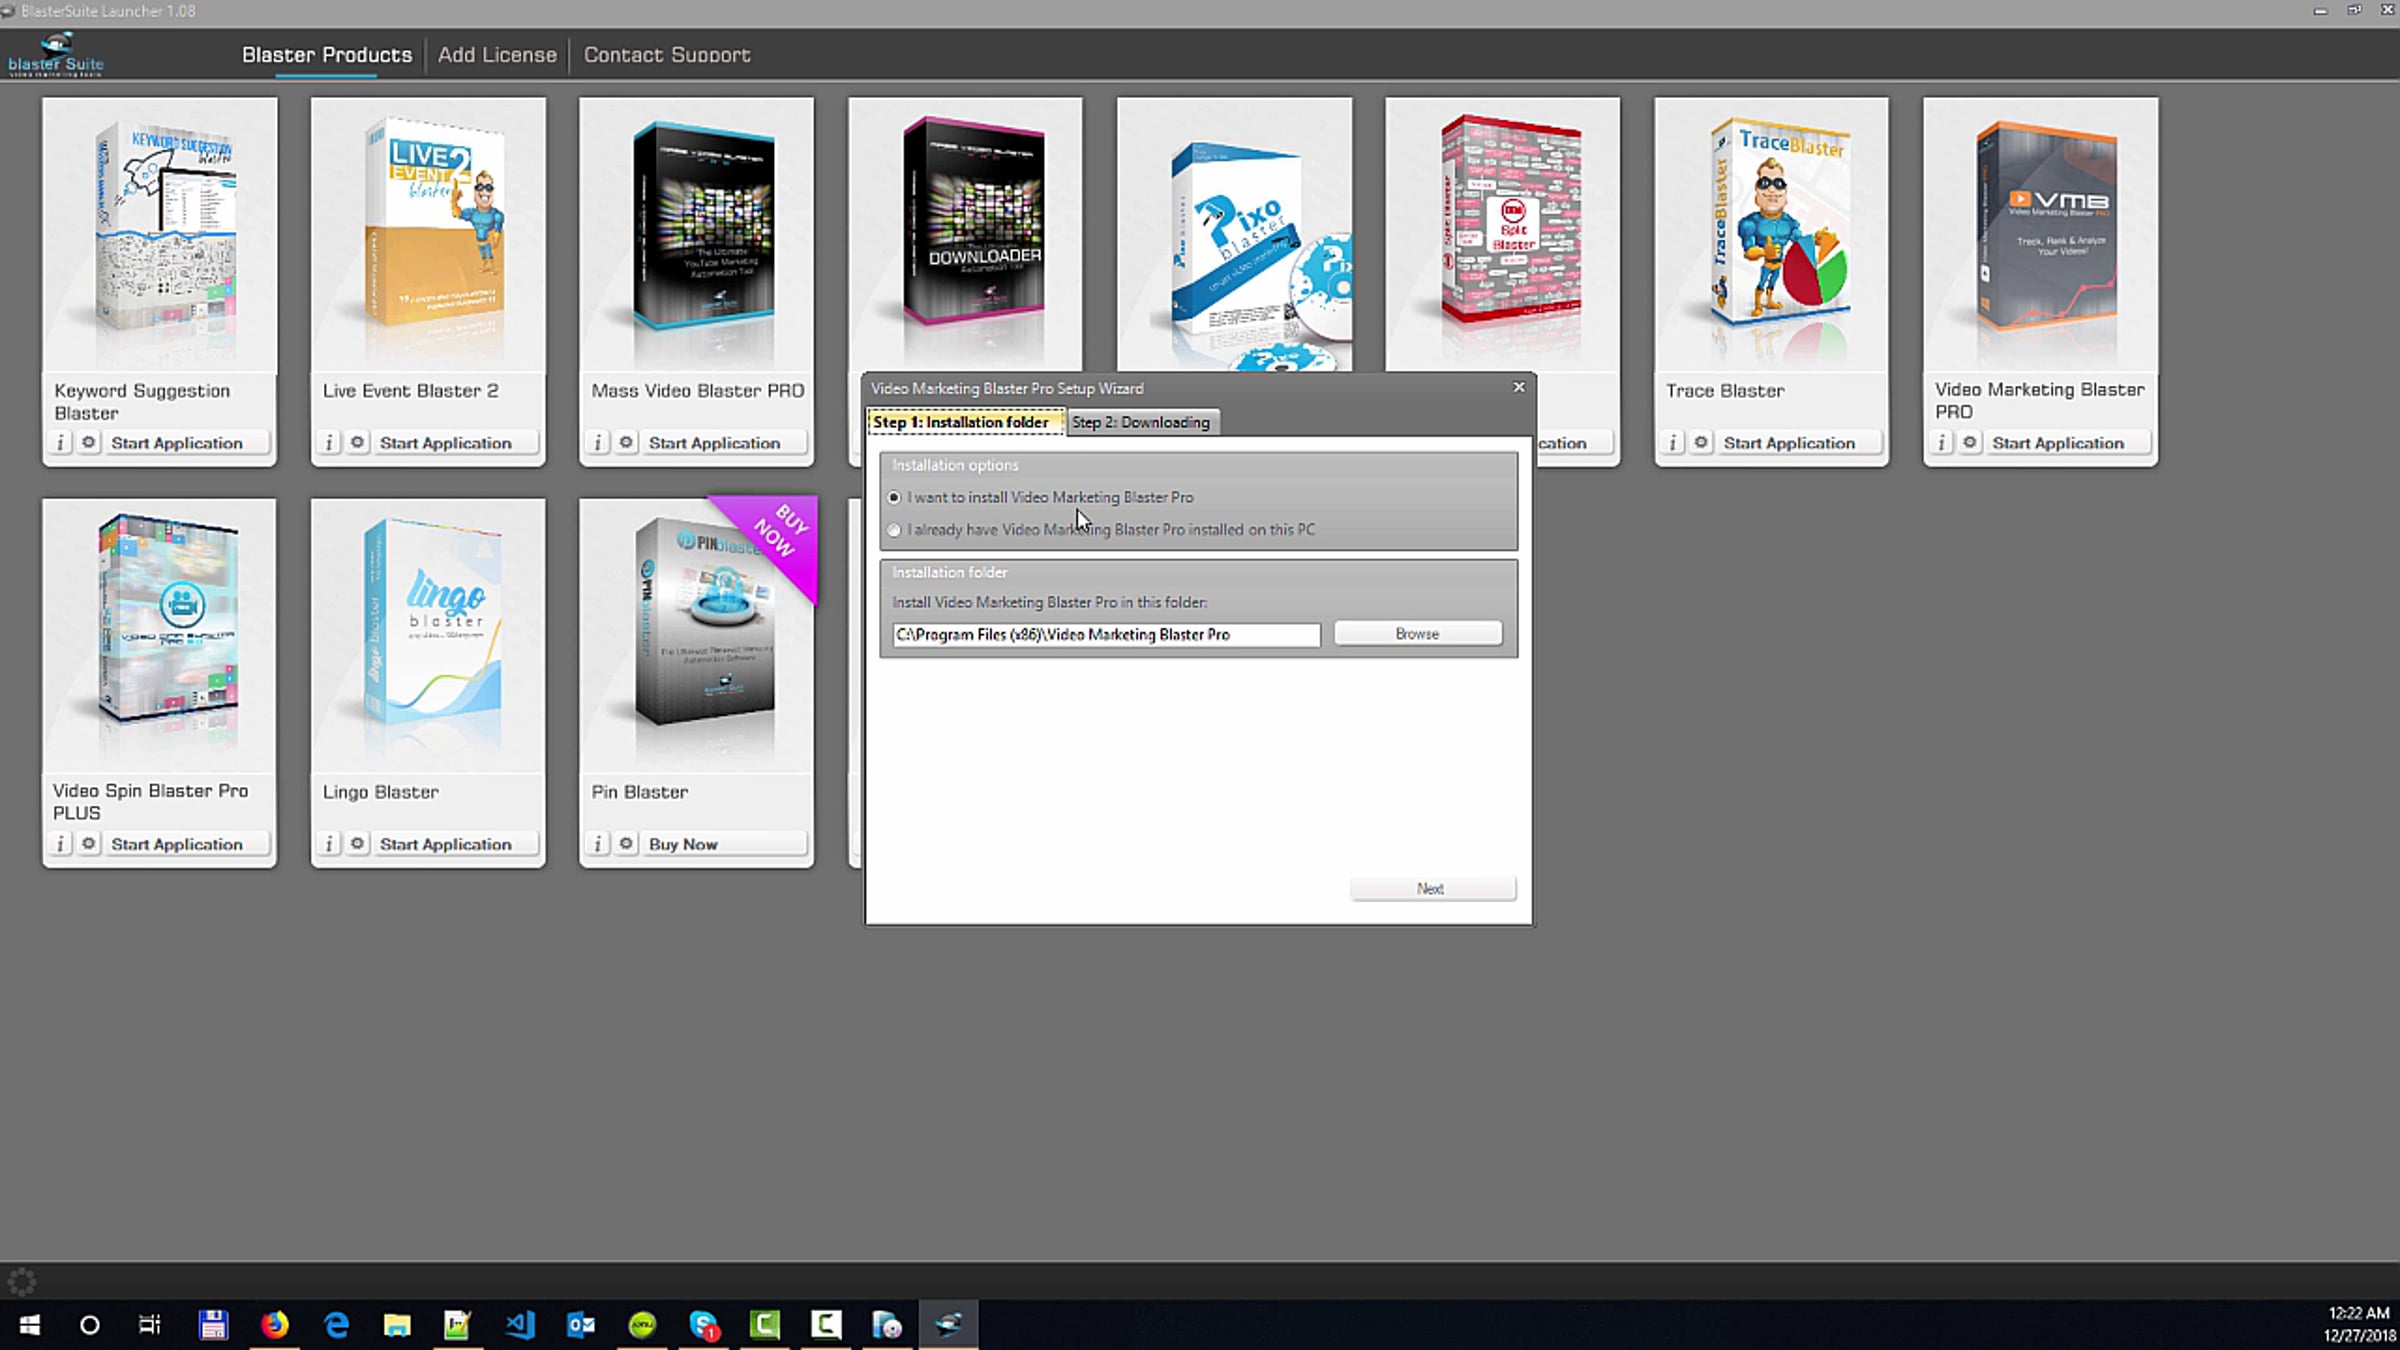Show info for Lingo Blaster

pos(329,844)
